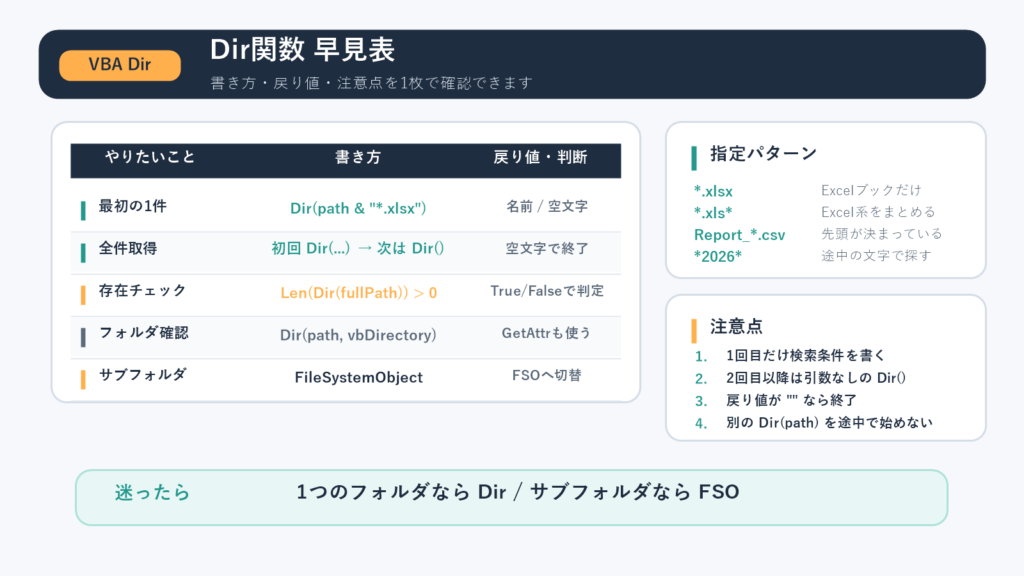Click the description Excelブックだけ
This screenshot has height=576, width=1024.
click(x=871, y=190)
